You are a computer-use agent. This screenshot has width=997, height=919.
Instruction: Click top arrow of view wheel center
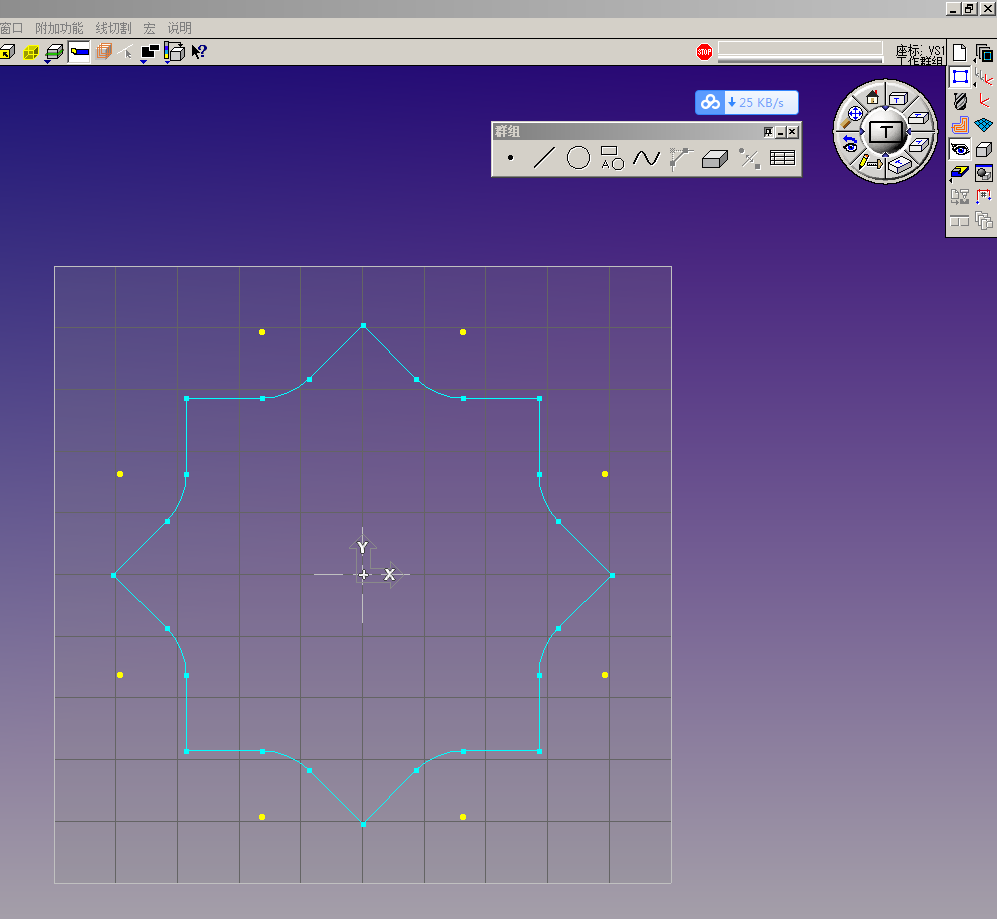[x=885, y=108]
